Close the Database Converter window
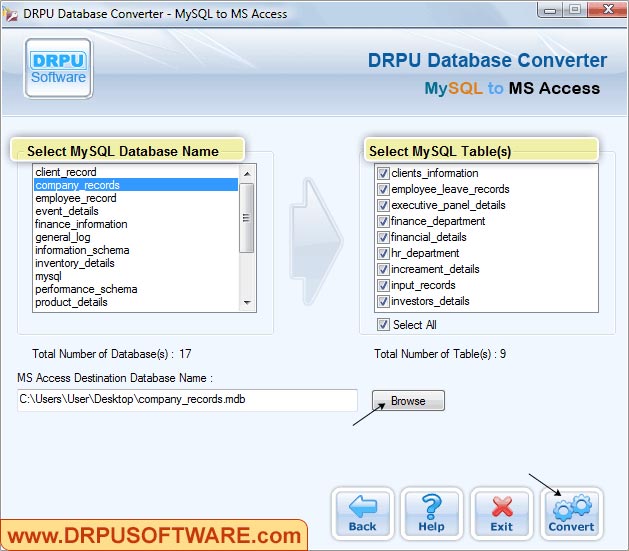The width and height of the screenshot is (629, 551). [x=608, y=9]
